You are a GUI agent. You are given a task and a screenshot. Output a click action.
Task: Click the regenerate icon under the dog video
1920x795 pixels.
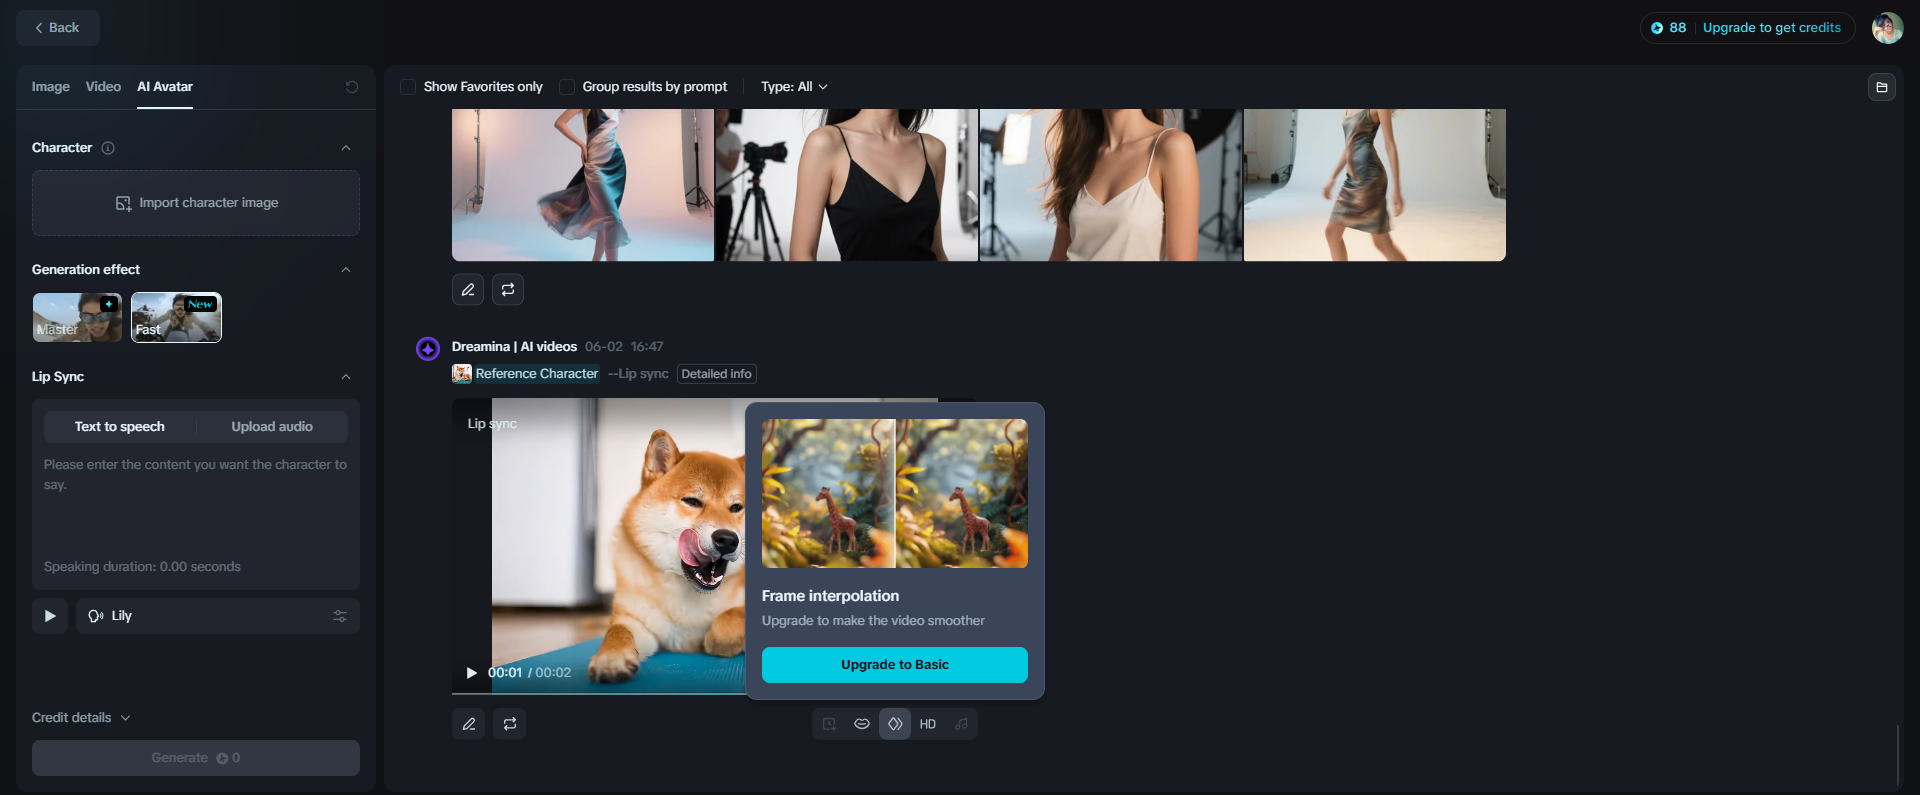(510, 724)
